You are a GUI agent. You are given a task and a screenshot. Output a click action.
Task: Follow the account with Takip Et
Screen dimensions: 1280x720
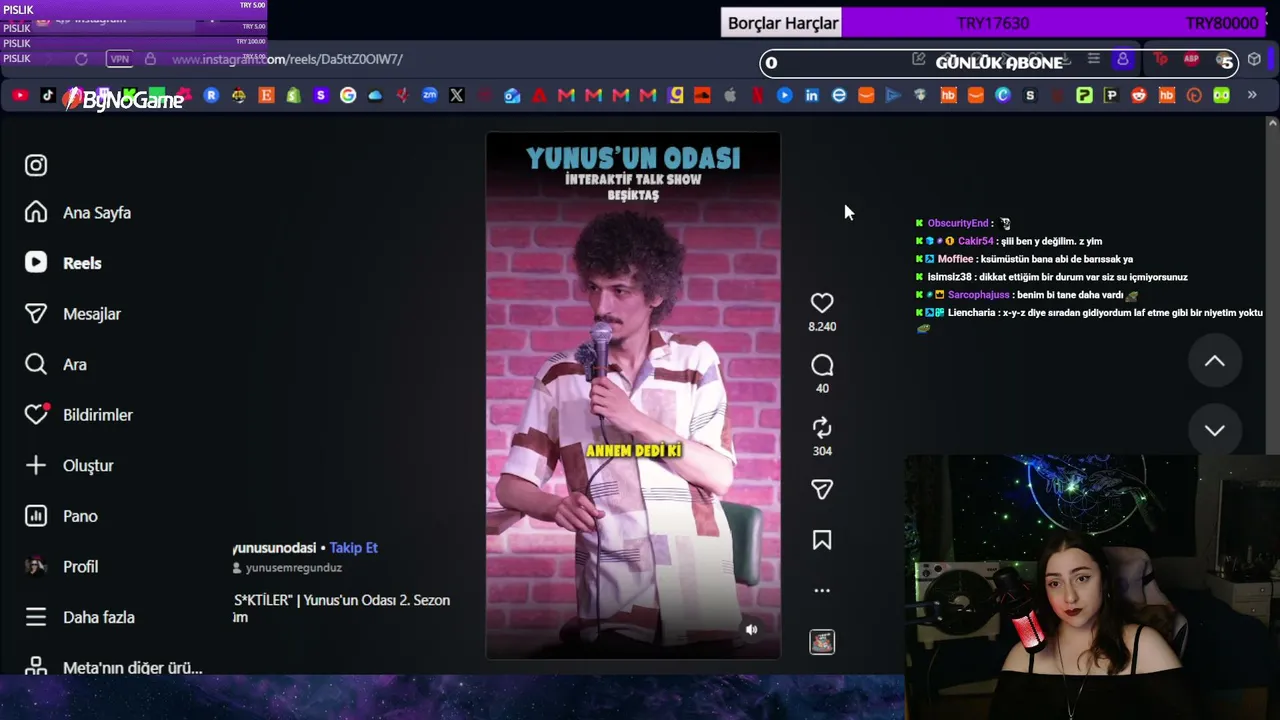point(353,548)
